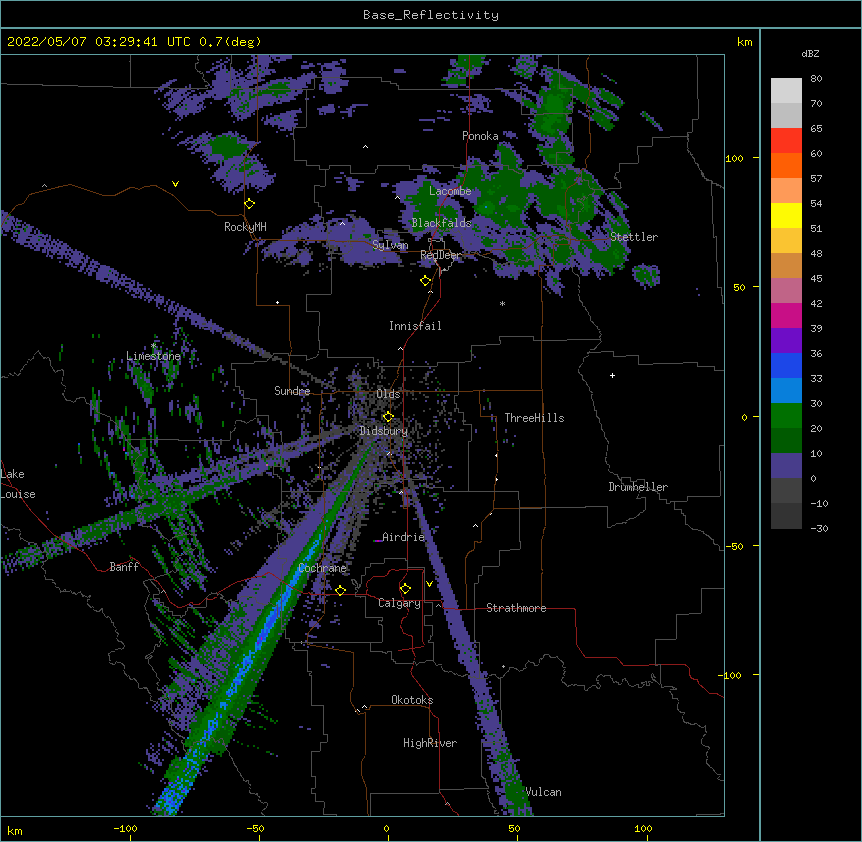Viewport: 862px width, 842px height.
Task: Click the yellow V marker east of Calgary
Action: click(429, 584)
